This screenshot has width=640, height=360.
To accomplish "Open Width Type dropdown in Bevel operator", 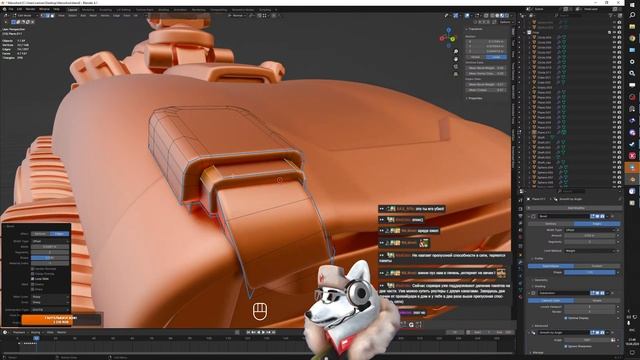I will click(50, 241).
